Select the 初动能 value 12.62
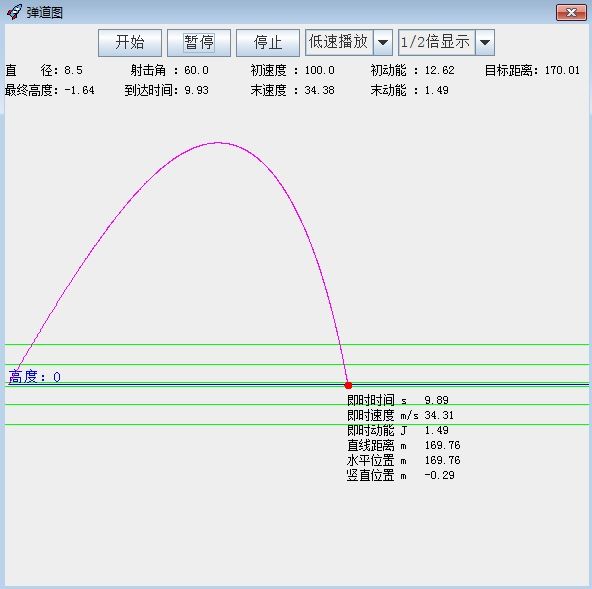The height and width of the screenshot is (589, 592). pyautogui.click(x=439, y=70)
